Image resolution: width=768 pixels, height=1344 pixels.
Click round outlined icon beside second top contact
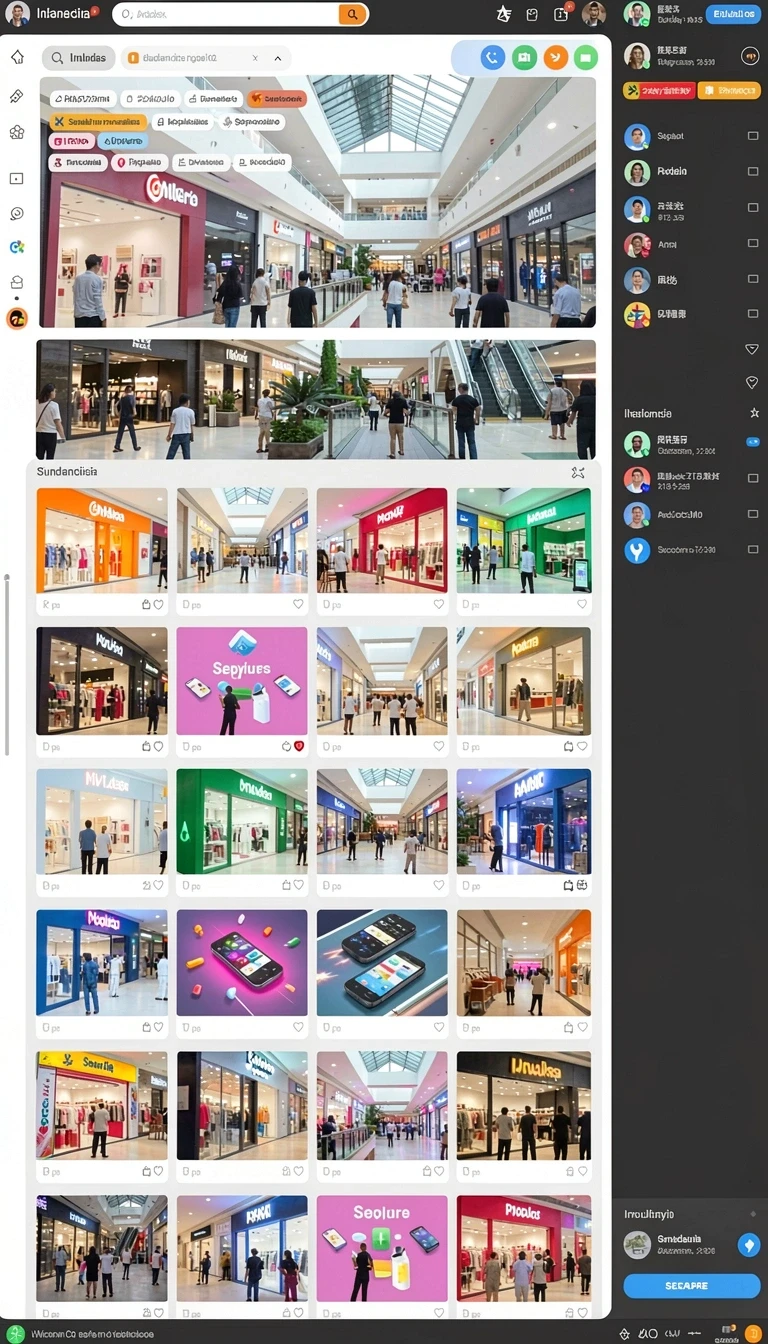pyautogui.click(x=749, y=56)
